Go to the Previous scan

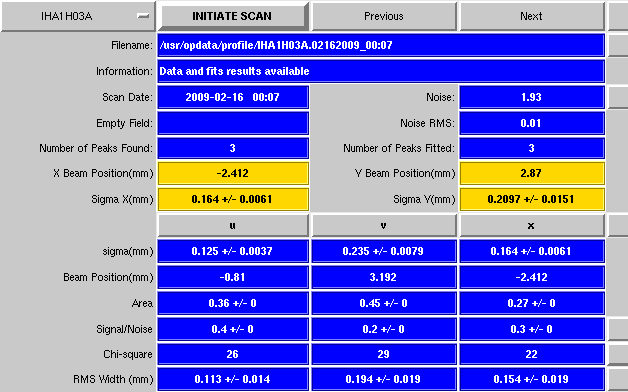383,16
